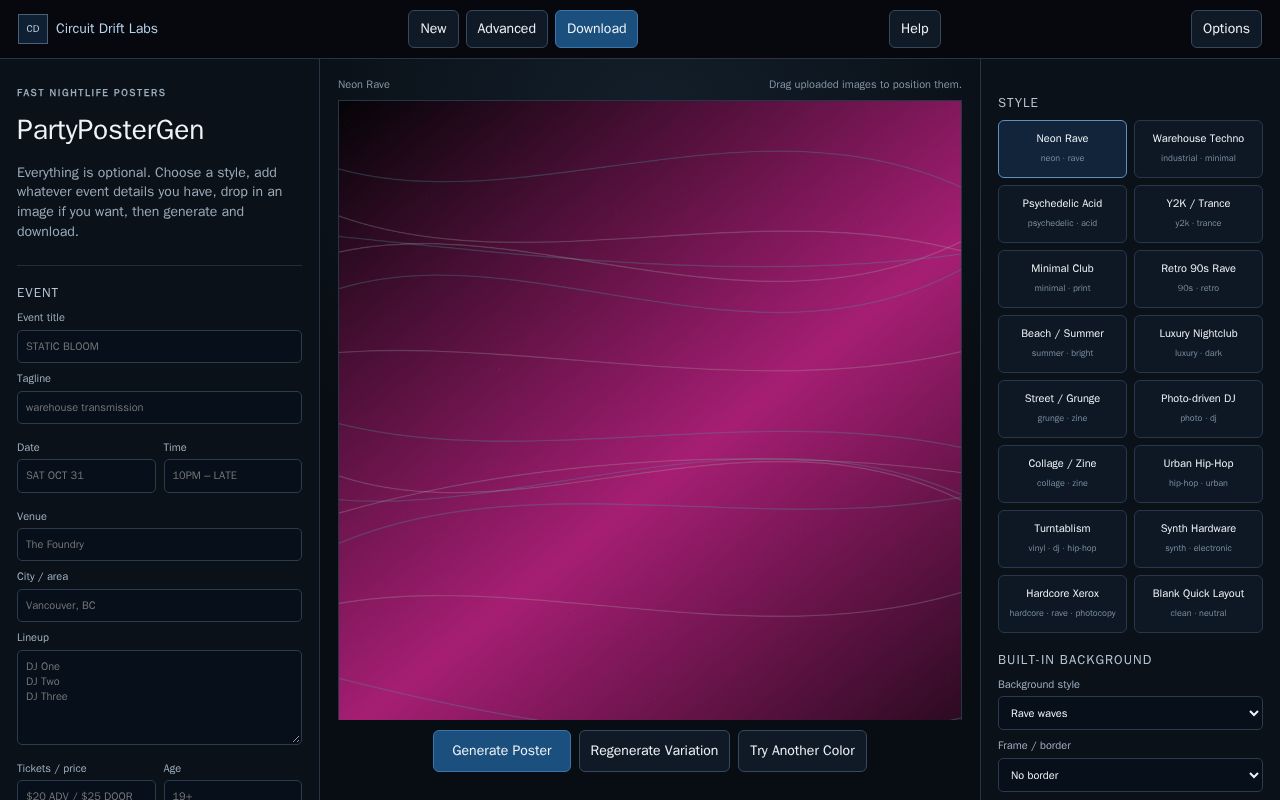1280x800 pixels.
Task: Pick the Photo-driven DJ style
Action: coord(1198,409)
